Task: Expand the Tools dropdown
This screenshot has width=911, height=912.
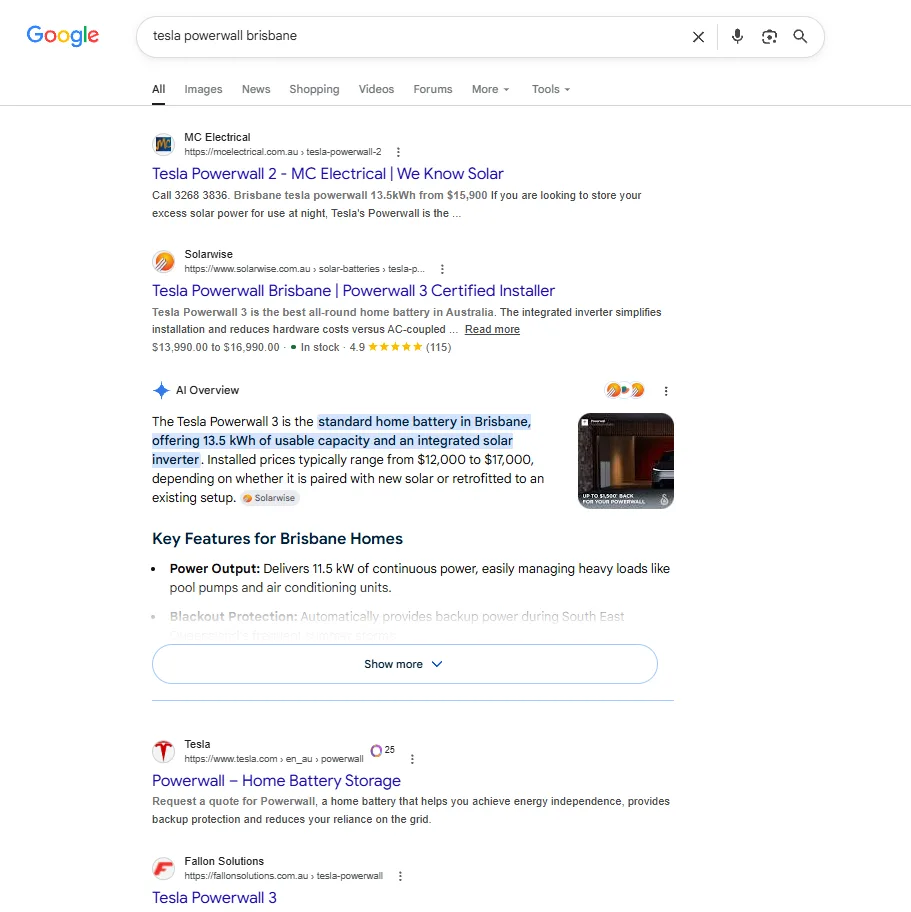Action: click(550, 89)
